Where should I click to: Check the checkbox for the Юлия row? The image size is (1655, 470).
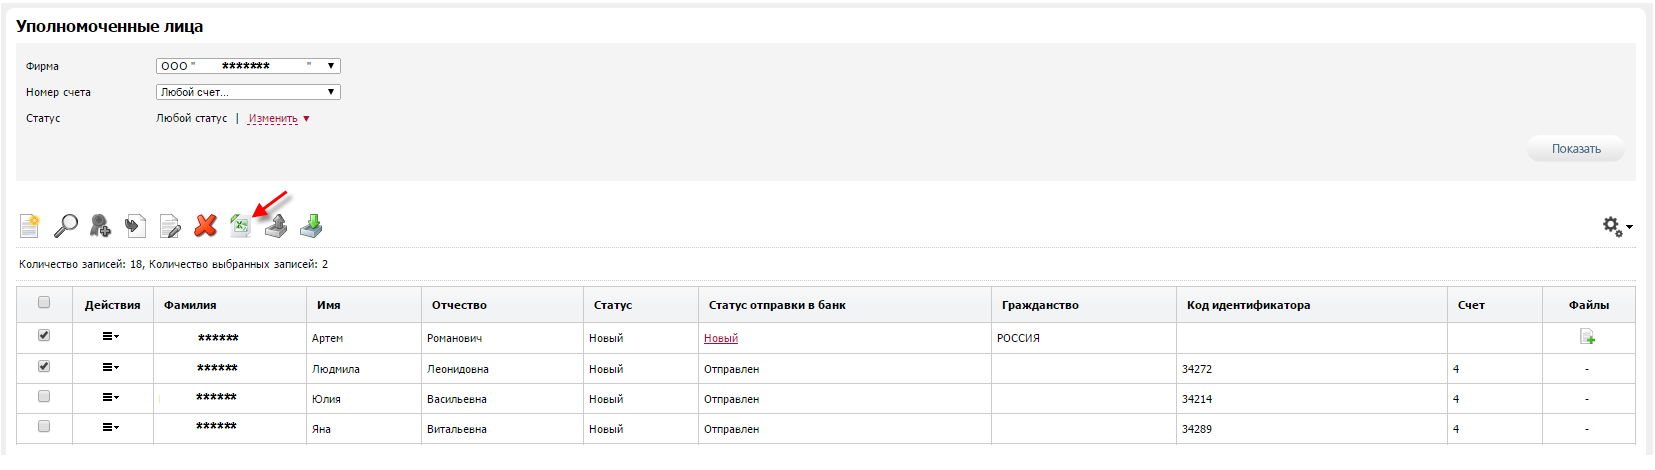[43, 396]
